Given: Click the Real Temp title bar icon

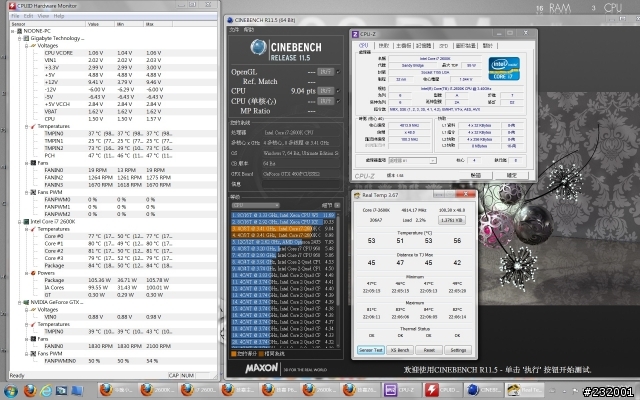Looking at the screenshot, I should [357, 196].
